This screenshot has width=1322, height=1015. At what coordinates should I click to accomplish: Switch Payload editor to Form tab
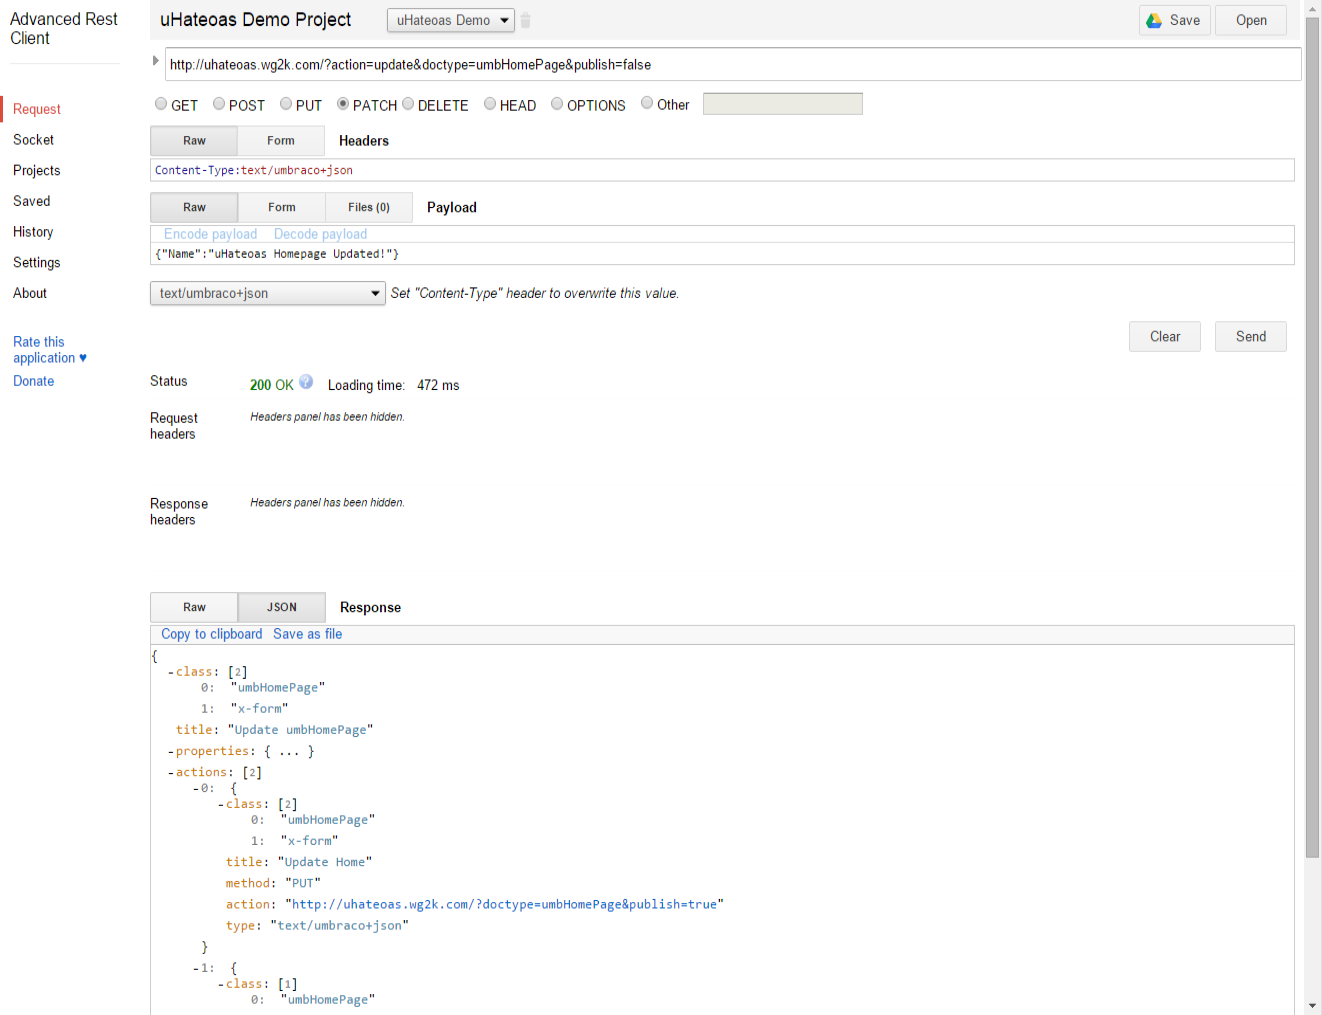tap(282, 207)
